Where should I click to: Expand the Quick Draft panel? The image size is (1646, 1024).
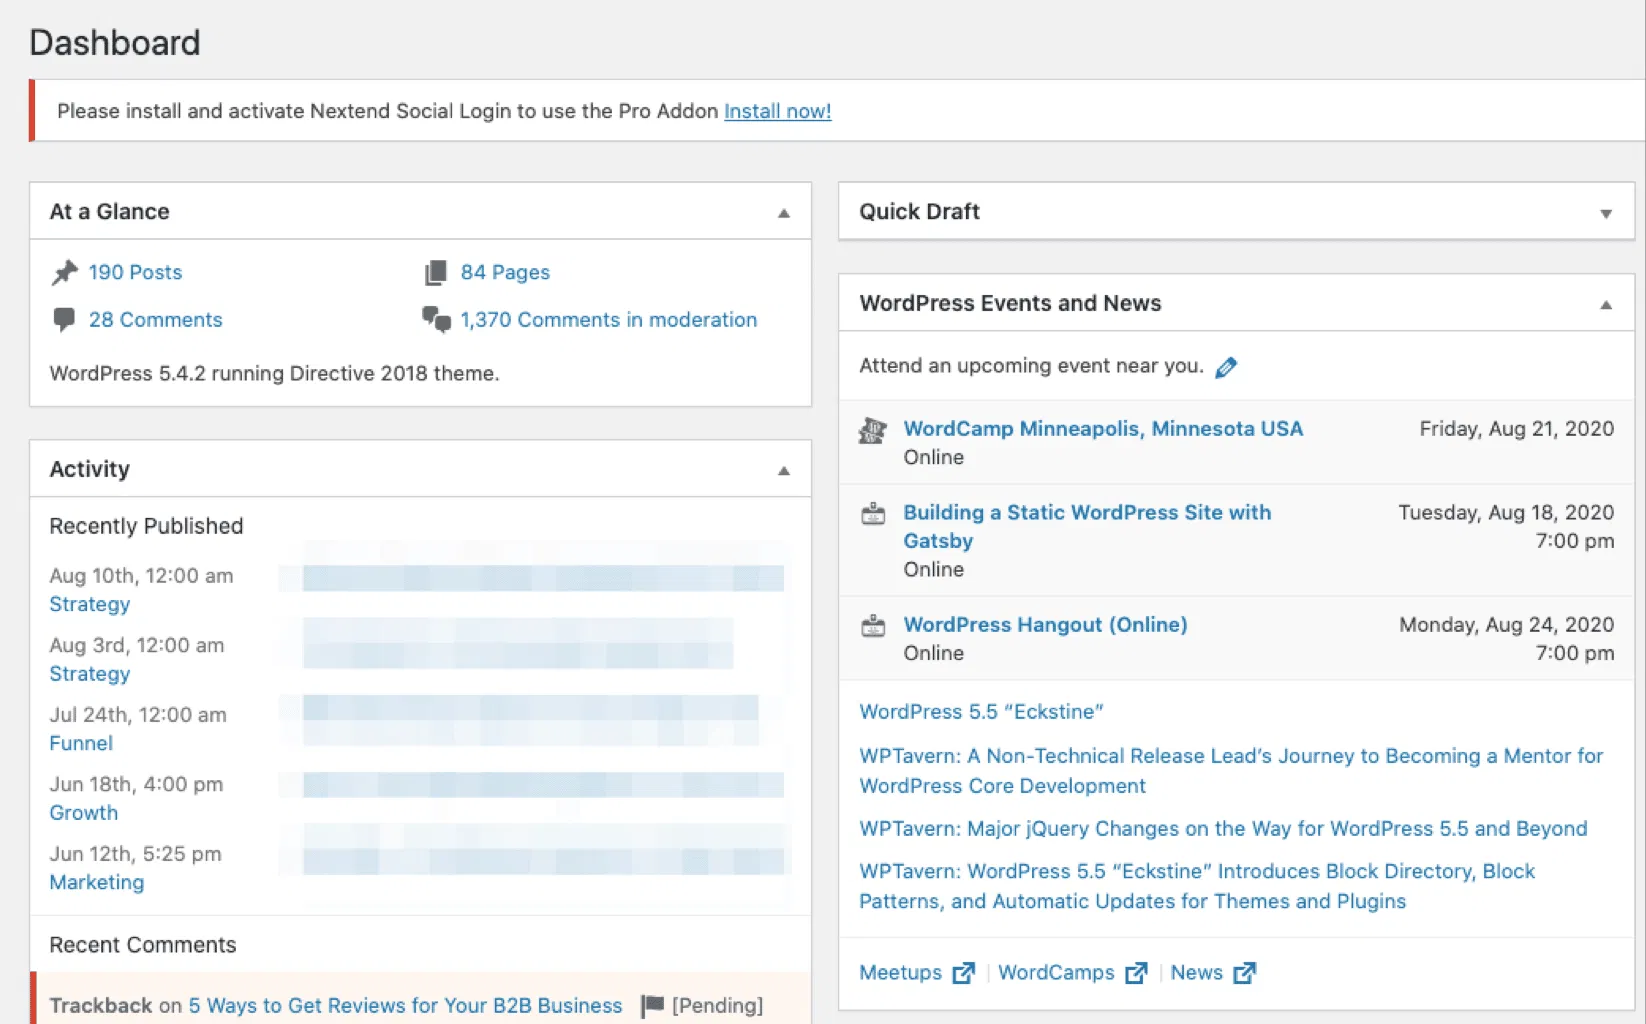point(1605,213)
